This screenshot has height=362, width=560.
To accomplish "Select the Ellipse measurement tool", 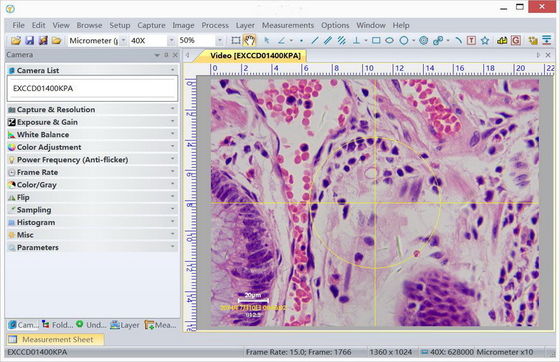I will 389,40.
